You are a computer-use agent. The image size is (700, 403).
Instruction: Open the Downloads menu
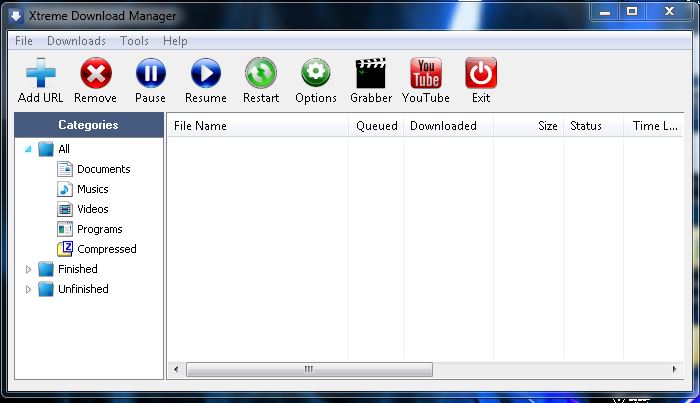coord(76,41)
